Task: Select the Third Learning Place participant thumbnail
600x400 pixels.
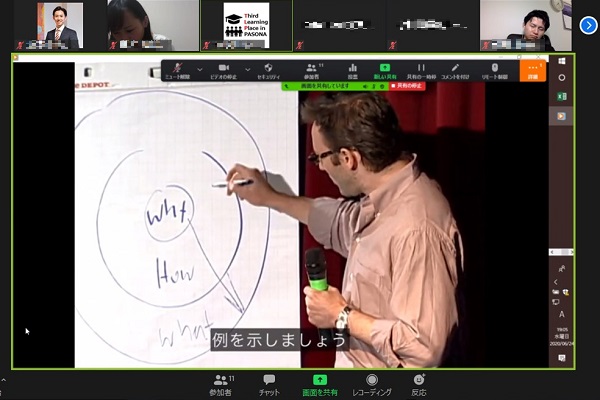Action: (246, 25)
